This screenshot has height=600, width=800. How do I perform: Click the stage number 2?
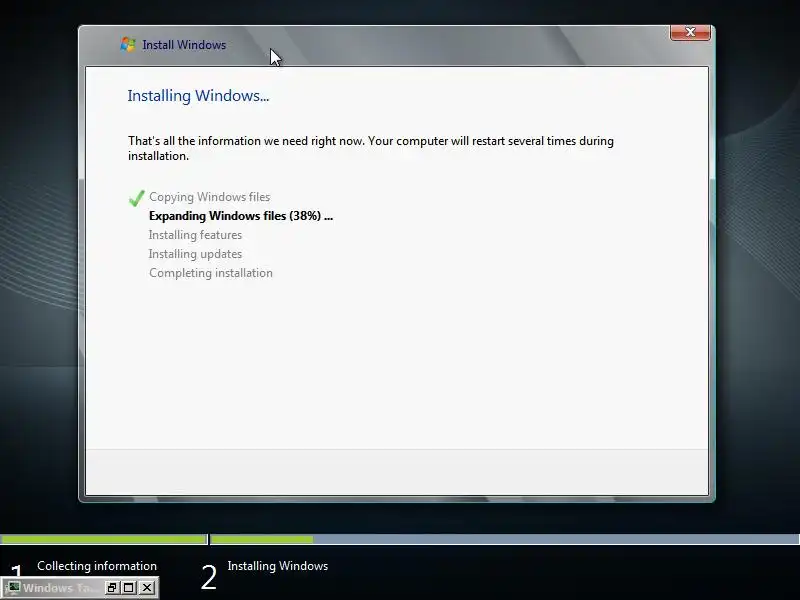click(209, 578)
